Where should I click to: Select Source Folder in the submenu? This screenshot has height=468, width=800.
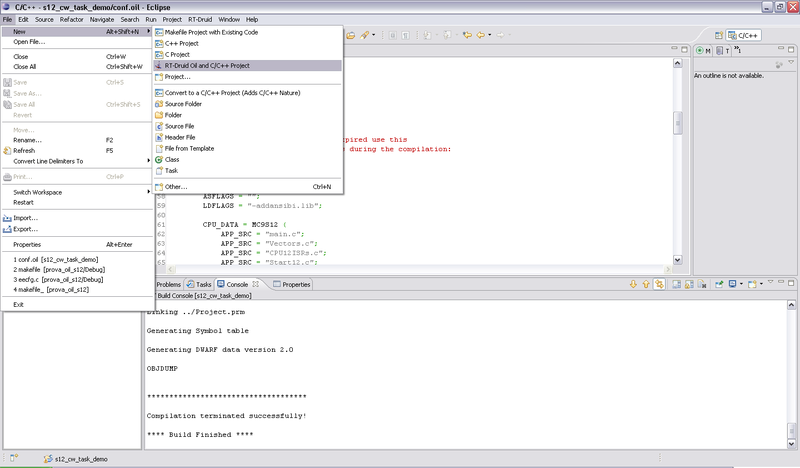[248, 104]
